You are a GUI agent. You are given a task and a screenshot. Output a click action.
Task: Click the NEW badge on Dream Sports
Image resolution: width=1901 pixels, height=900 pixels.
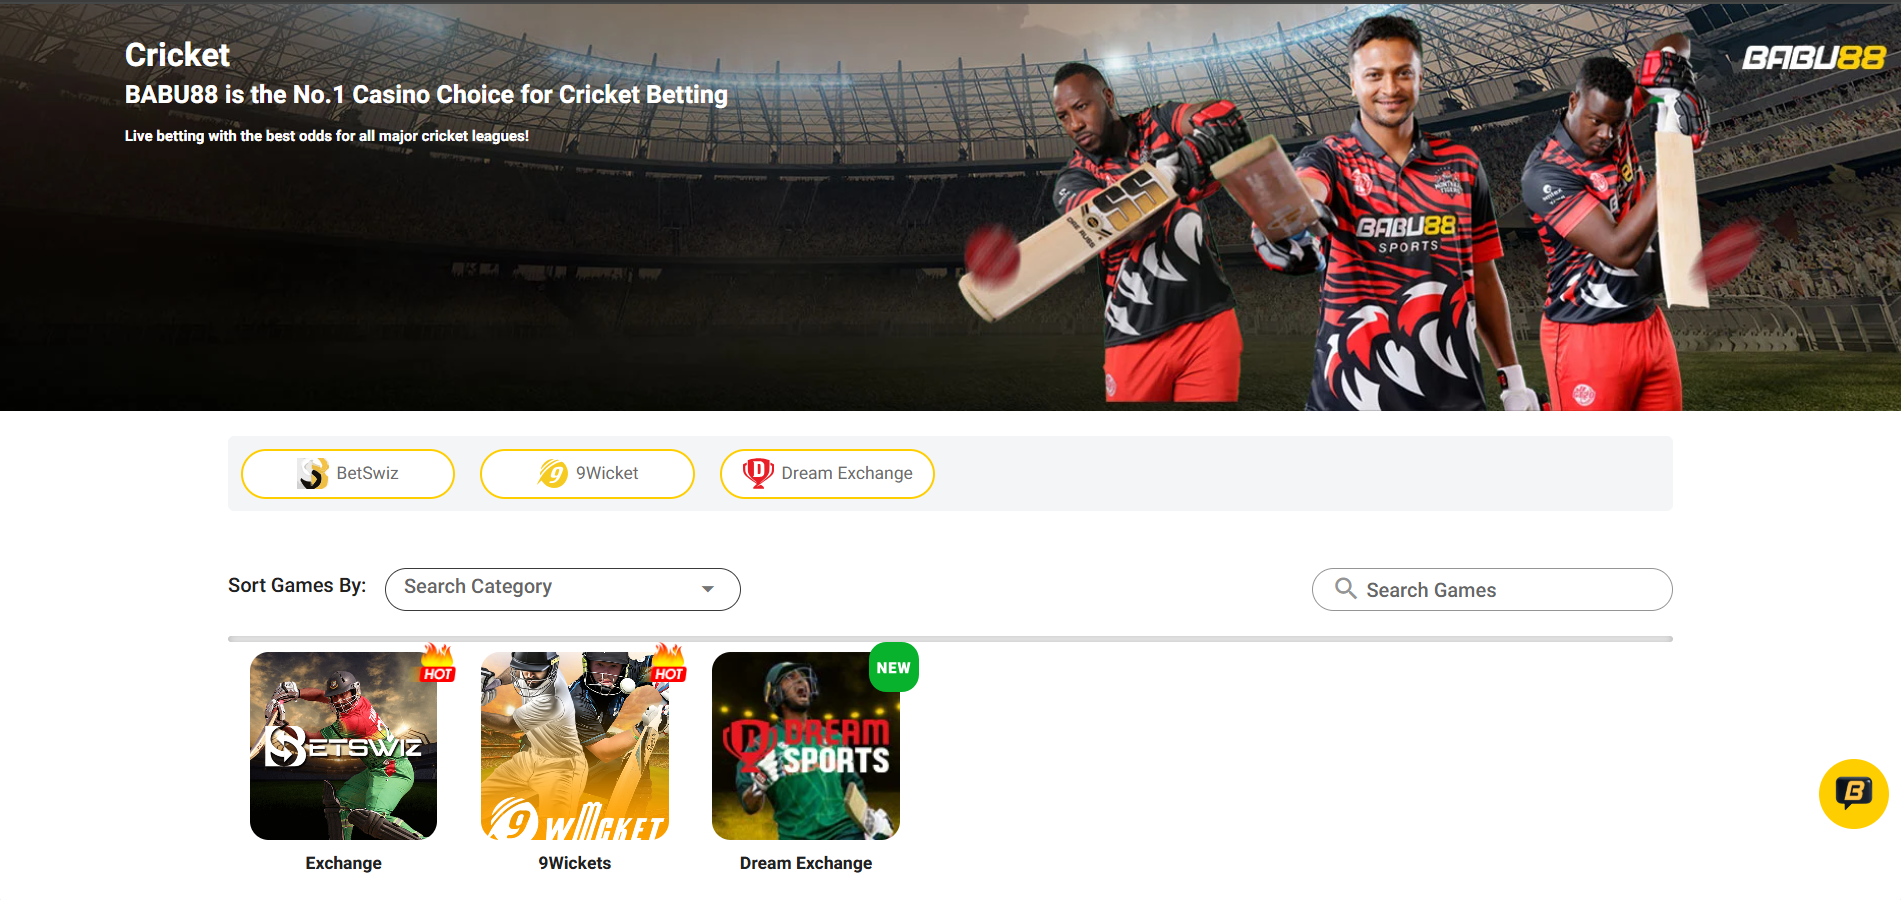click(894, 667)
